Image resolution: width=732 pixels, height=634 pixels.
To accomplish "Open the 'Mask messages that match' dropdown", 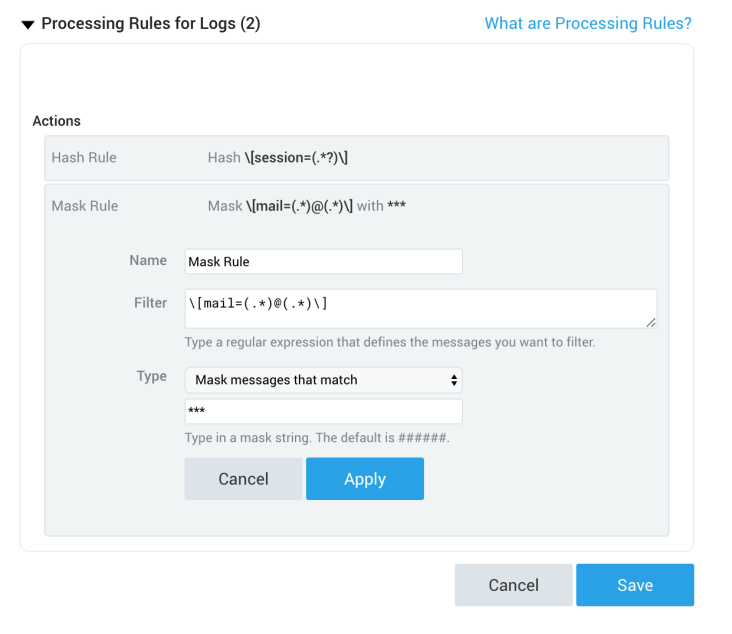I will point(323,380).
